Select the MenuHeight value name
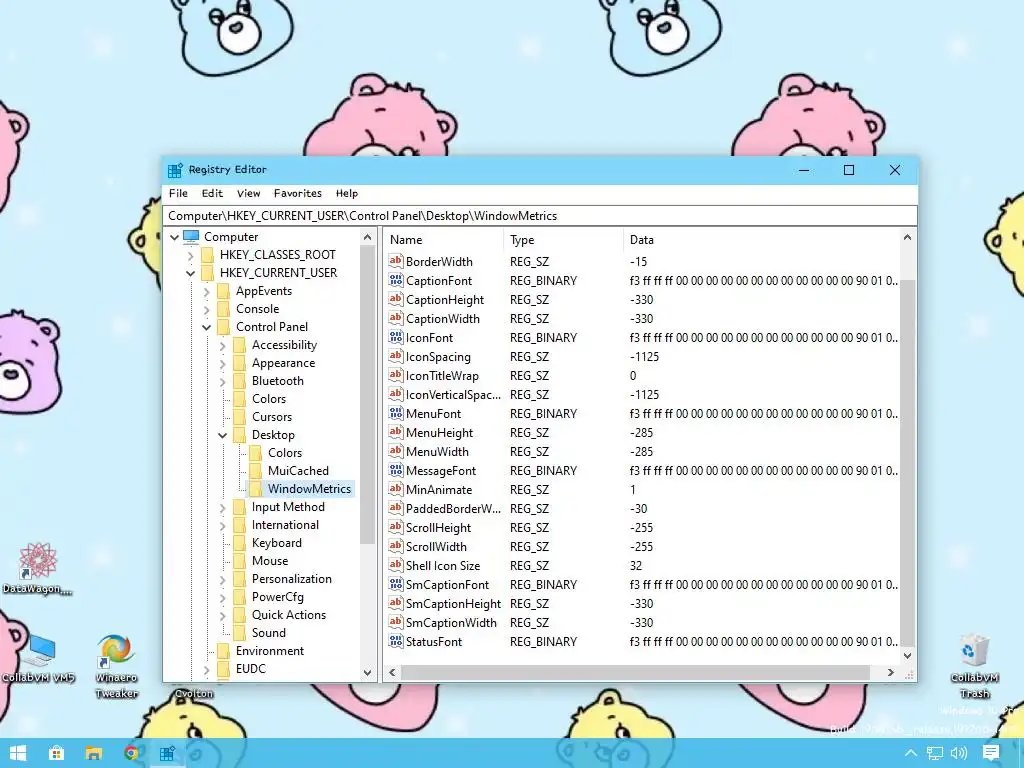The height and width of the screenshot is (768, 1024). [x=440, y=432]
